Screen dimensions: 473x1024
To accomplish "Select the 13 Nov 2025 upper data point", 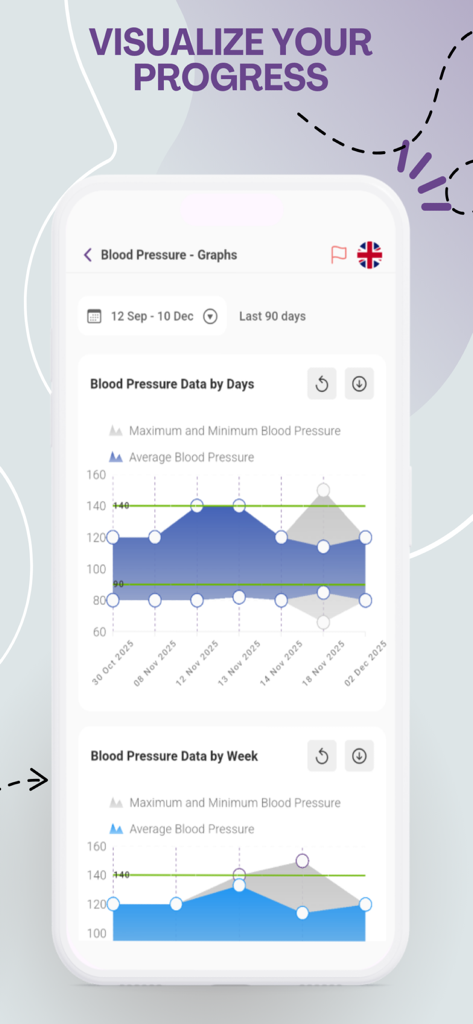I will point(239,505).
